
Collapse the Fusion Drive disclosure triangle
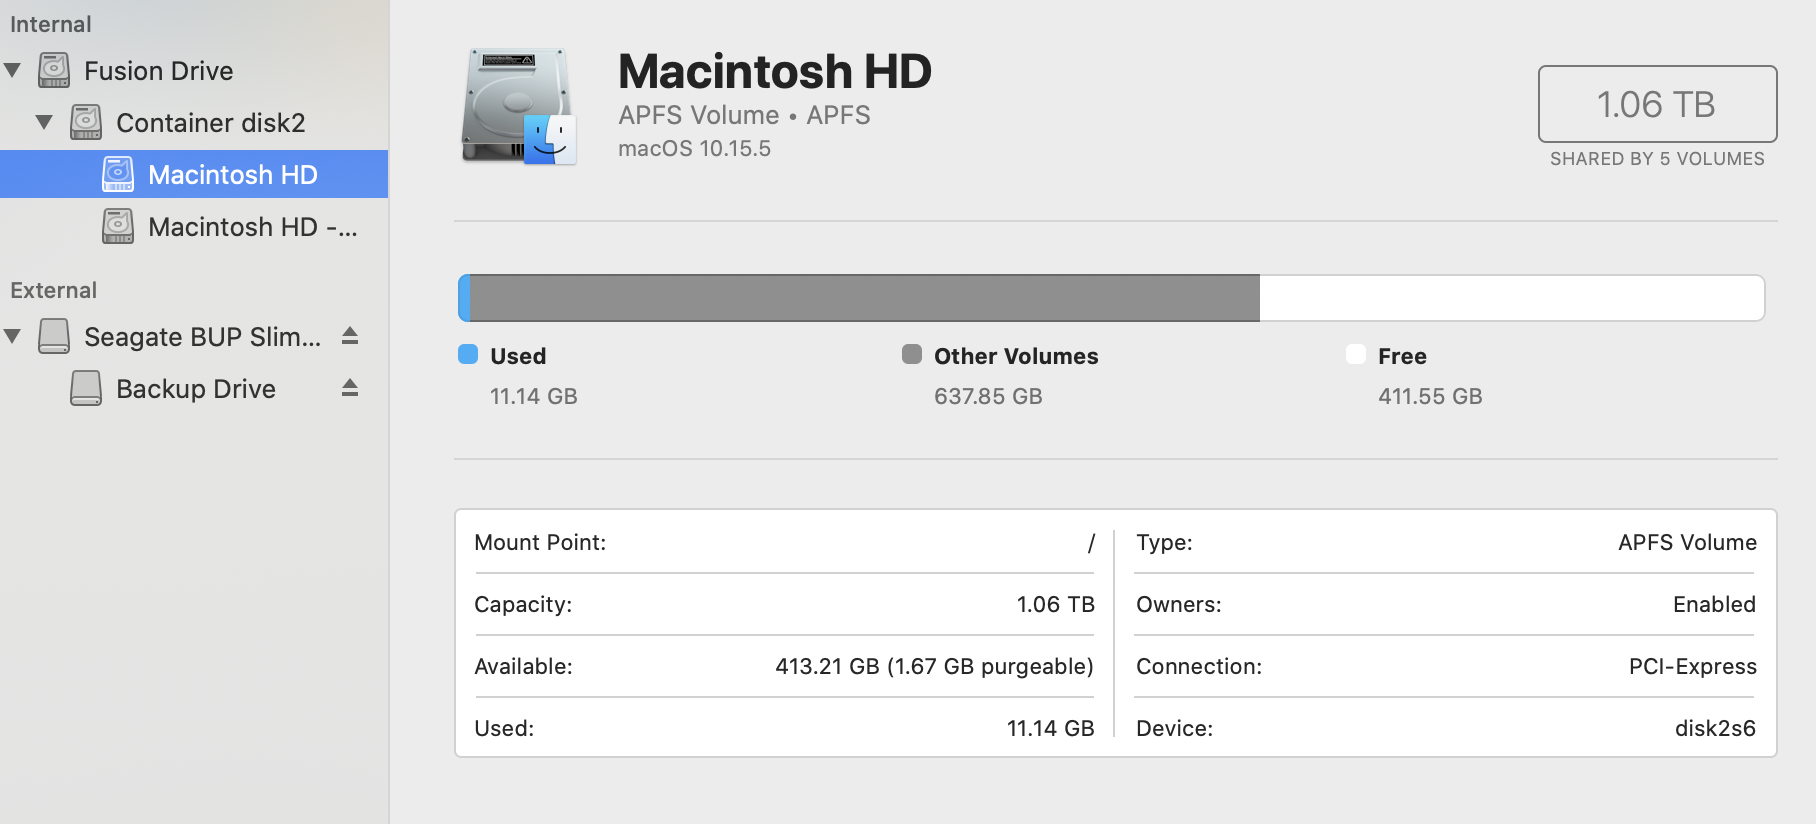(x=13, y=70)
